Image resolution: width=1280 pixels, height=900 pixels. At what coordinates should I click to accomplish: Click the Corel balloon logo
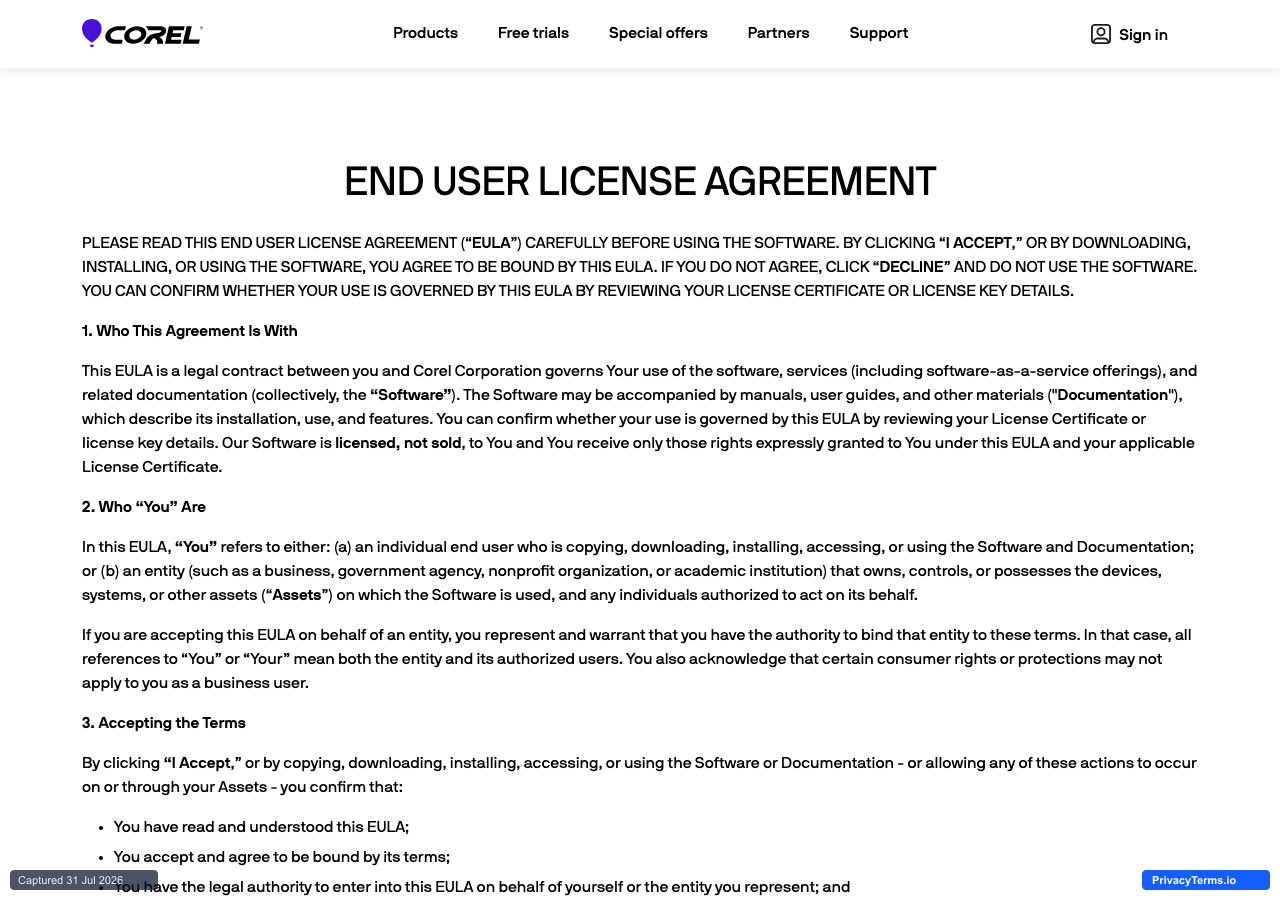point(142,33)
